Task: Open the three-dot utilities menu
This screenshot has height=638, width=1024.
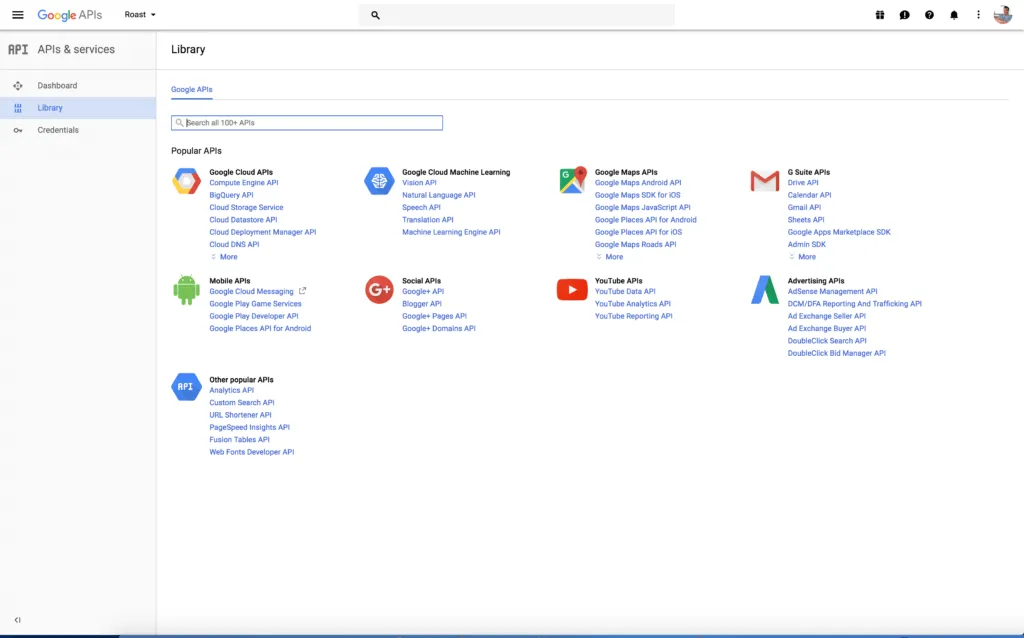Action: point(978,14)
